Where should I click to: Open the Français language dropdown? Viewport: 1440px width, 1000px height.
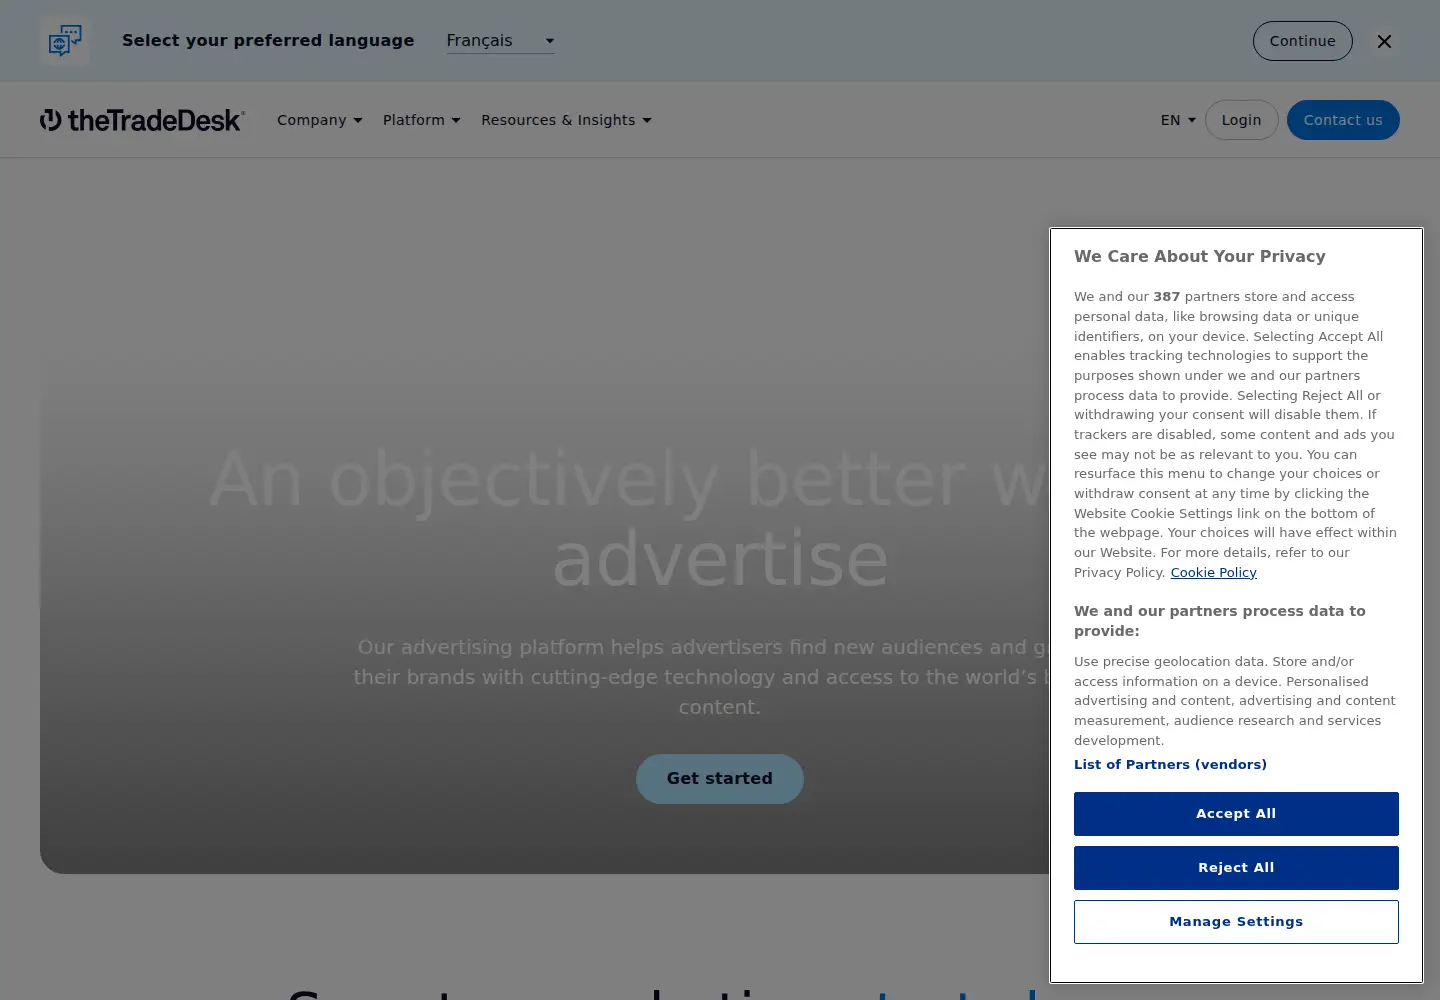[x=501, y=41]
